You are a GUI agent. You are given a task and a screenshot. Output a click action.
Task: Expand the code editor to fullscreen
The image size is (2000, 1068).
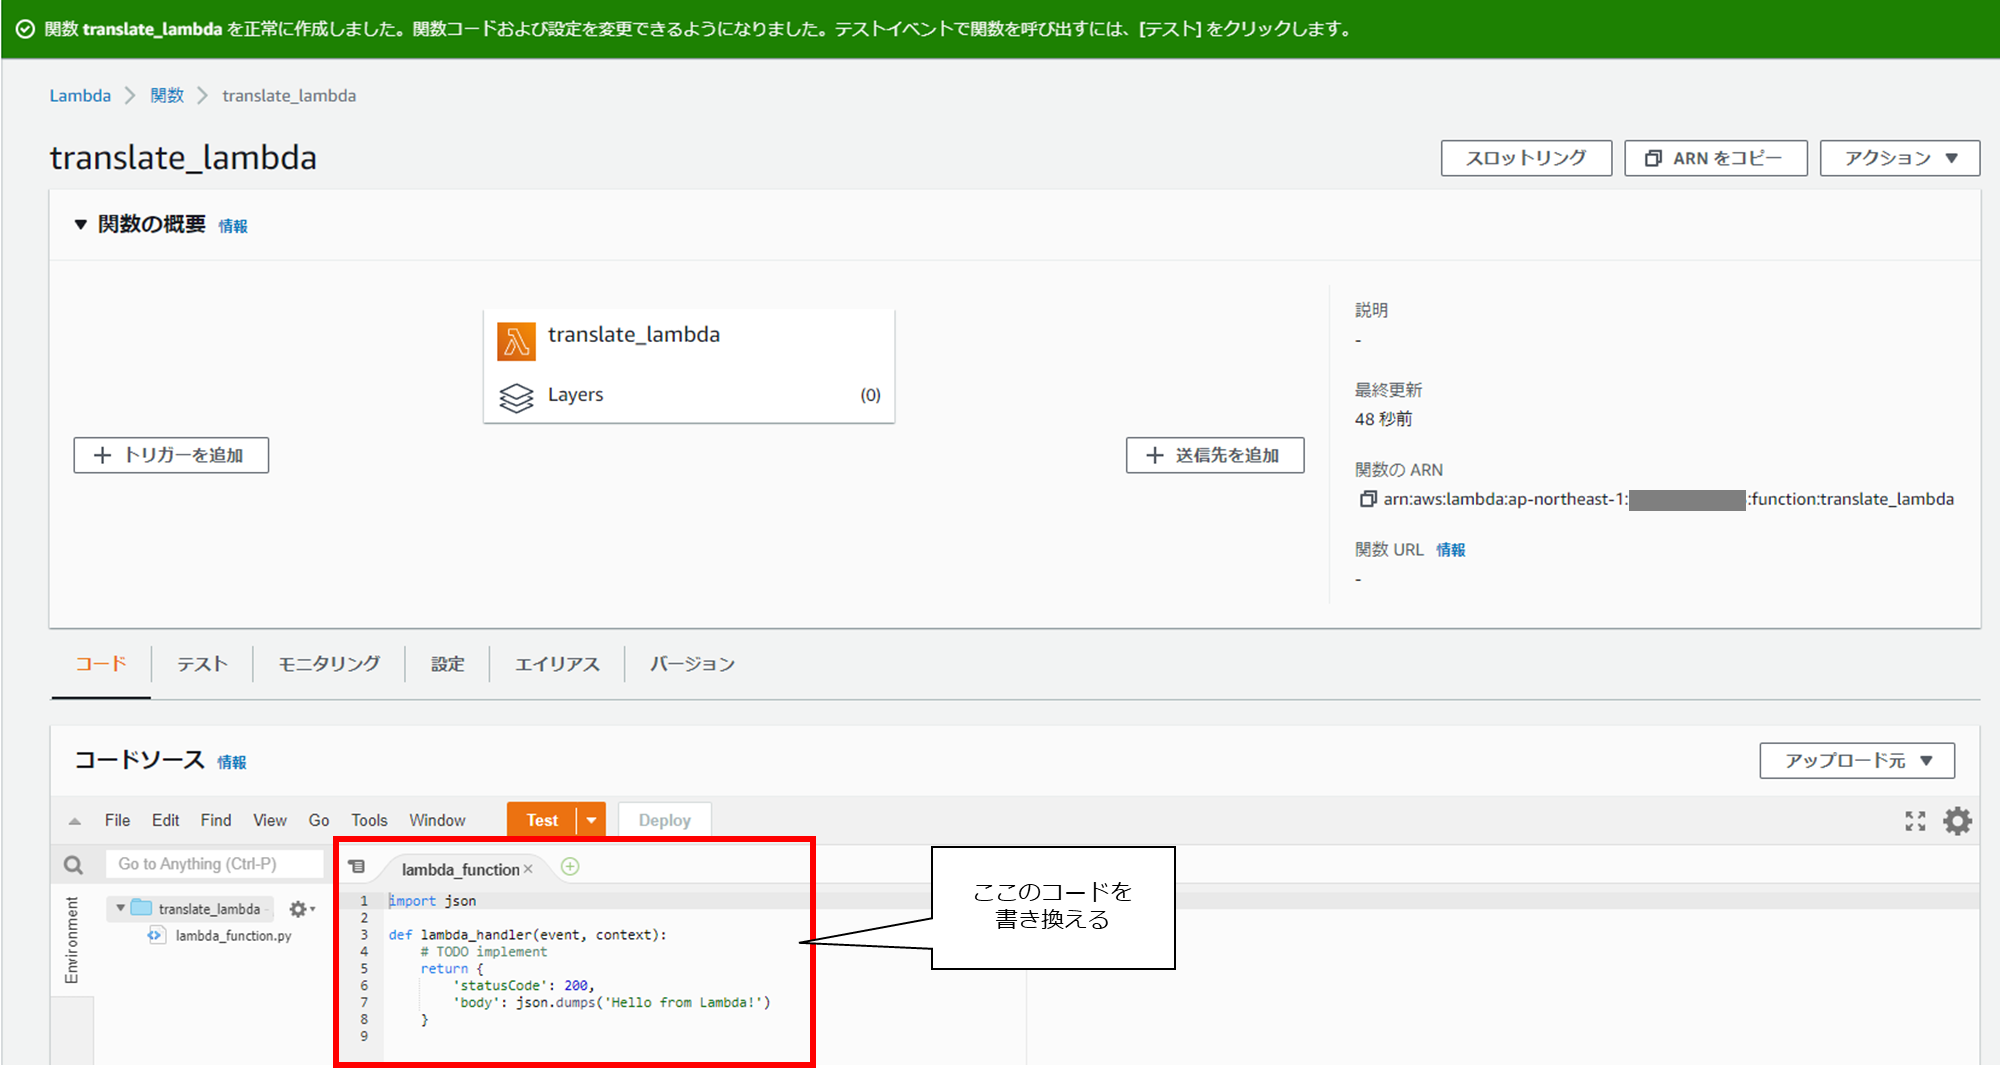coord(1914,820)
